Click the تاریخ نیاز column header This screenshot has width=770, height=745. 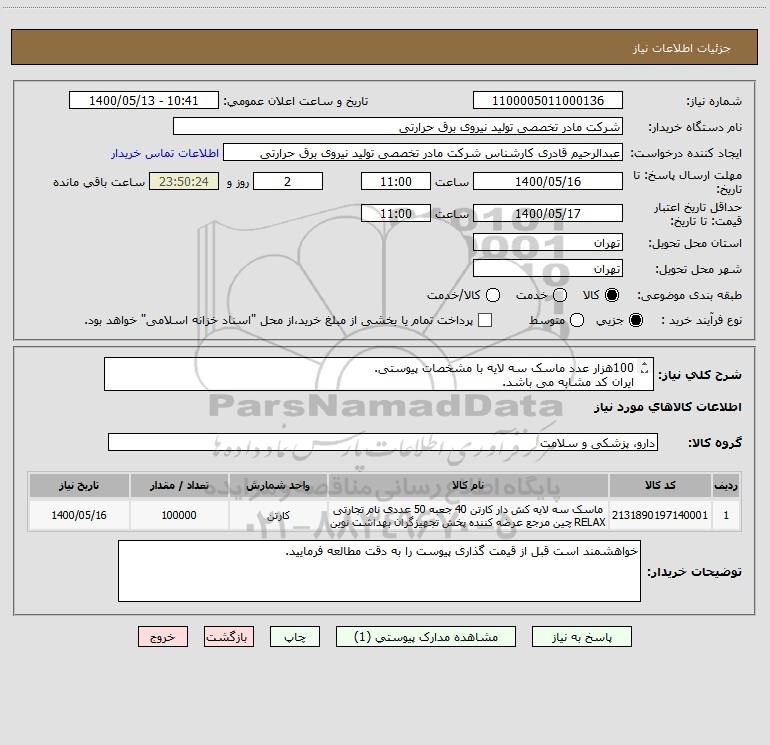pyautogui.click(x=79, y=485)
